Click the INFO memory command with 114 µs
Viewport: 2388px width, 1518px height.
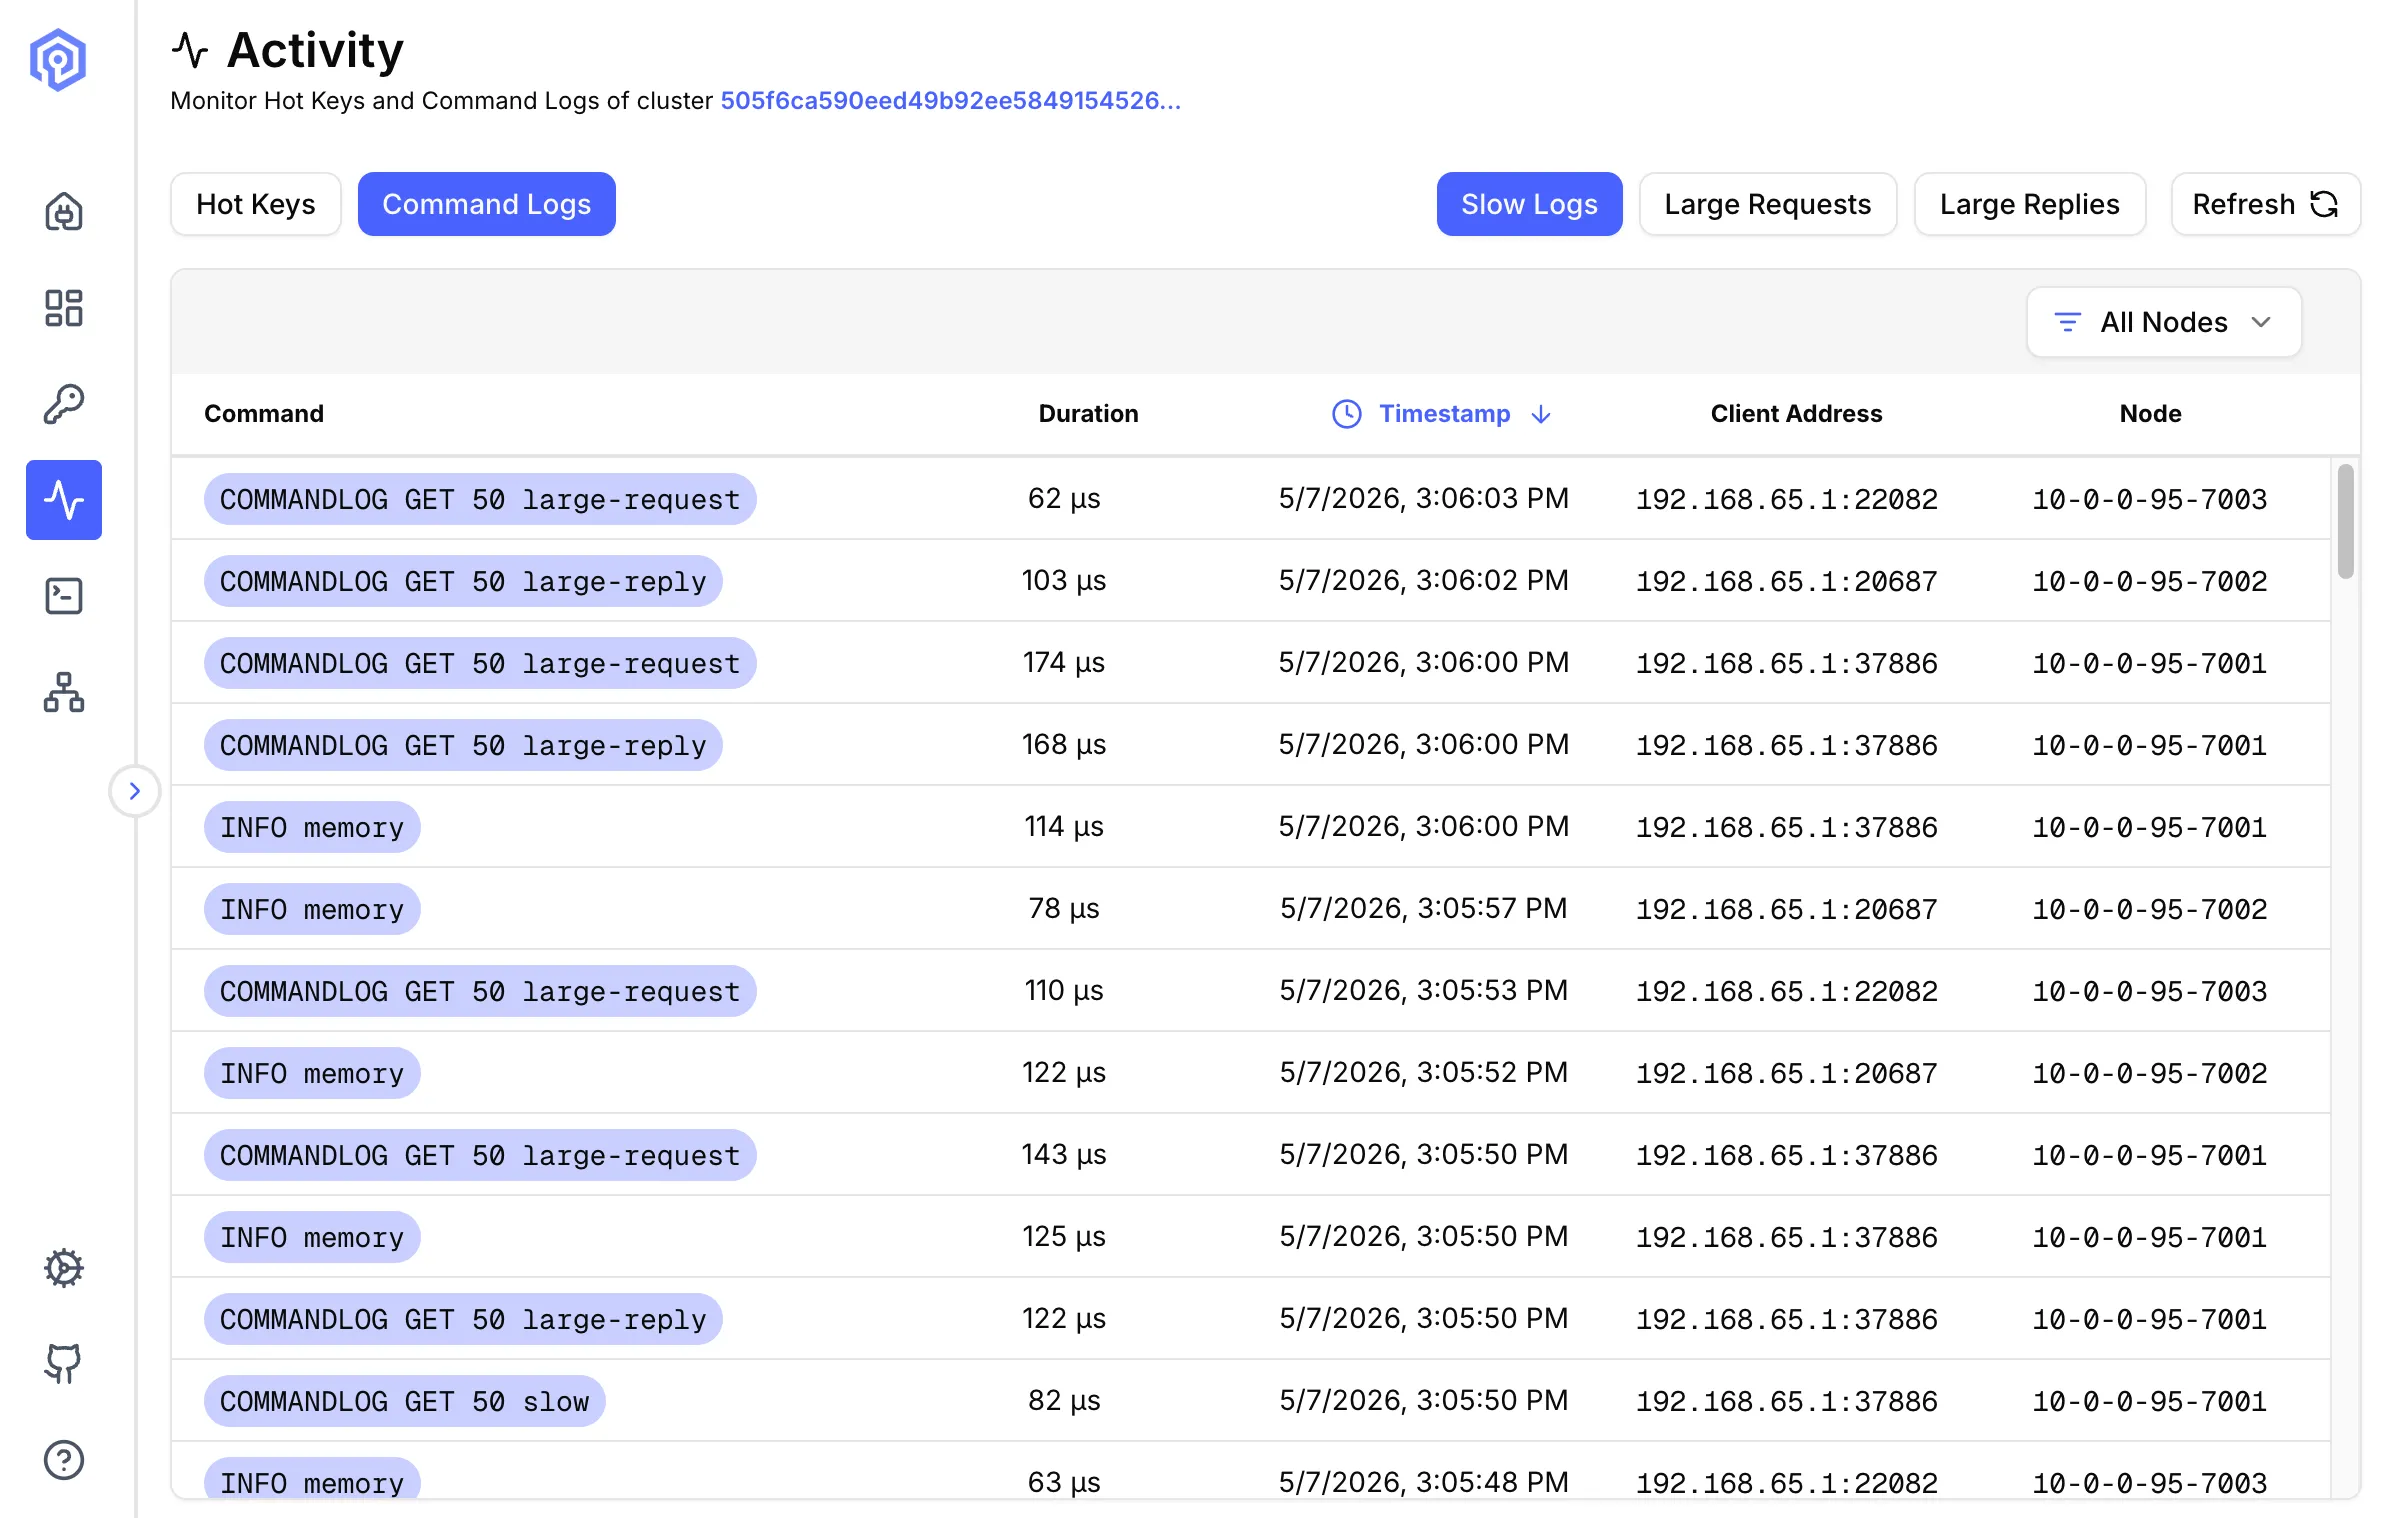tap(312, 827)
